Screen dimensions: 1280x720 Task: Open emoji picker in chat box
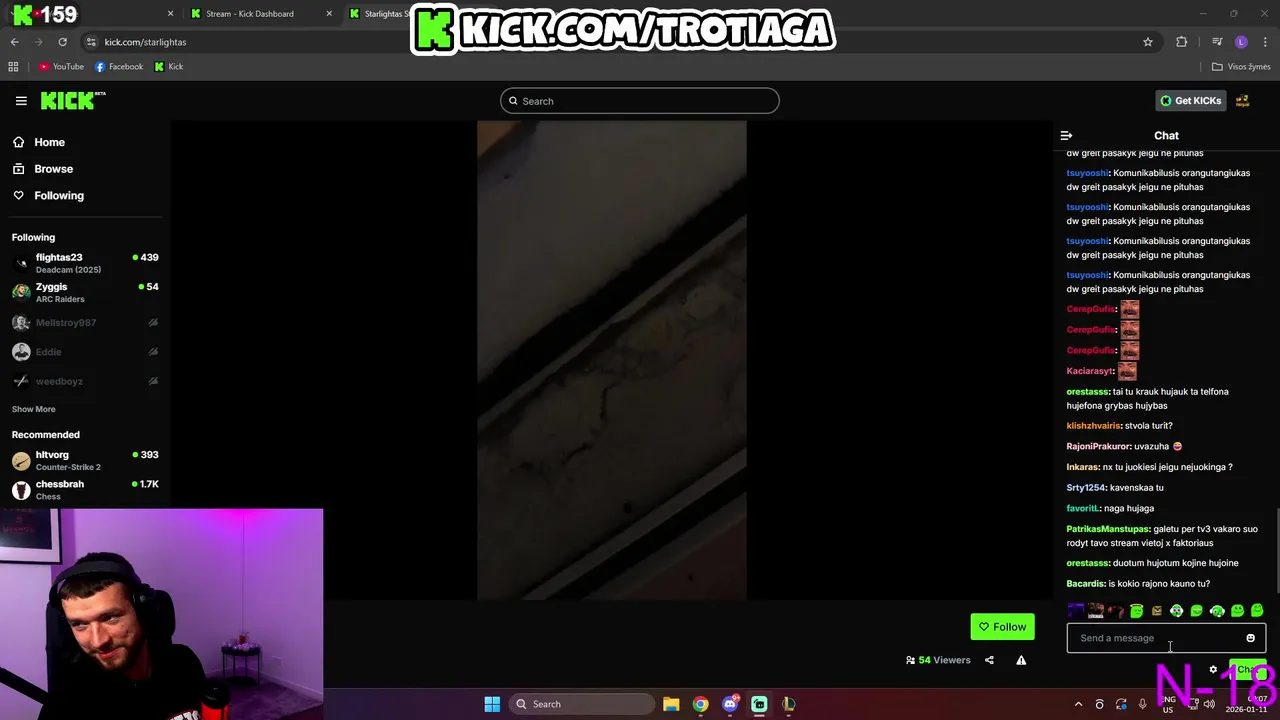(x=1250, y=638)
